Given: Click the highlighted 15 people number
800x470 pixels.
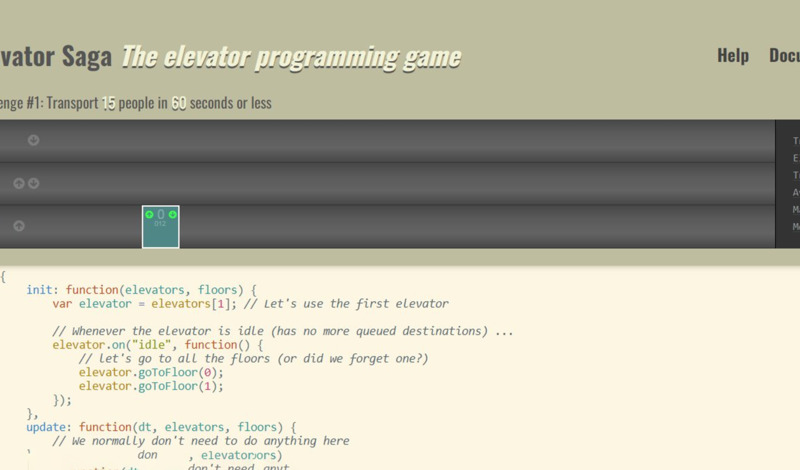Looking at the screenshot, I should click(x=108, y=103).
